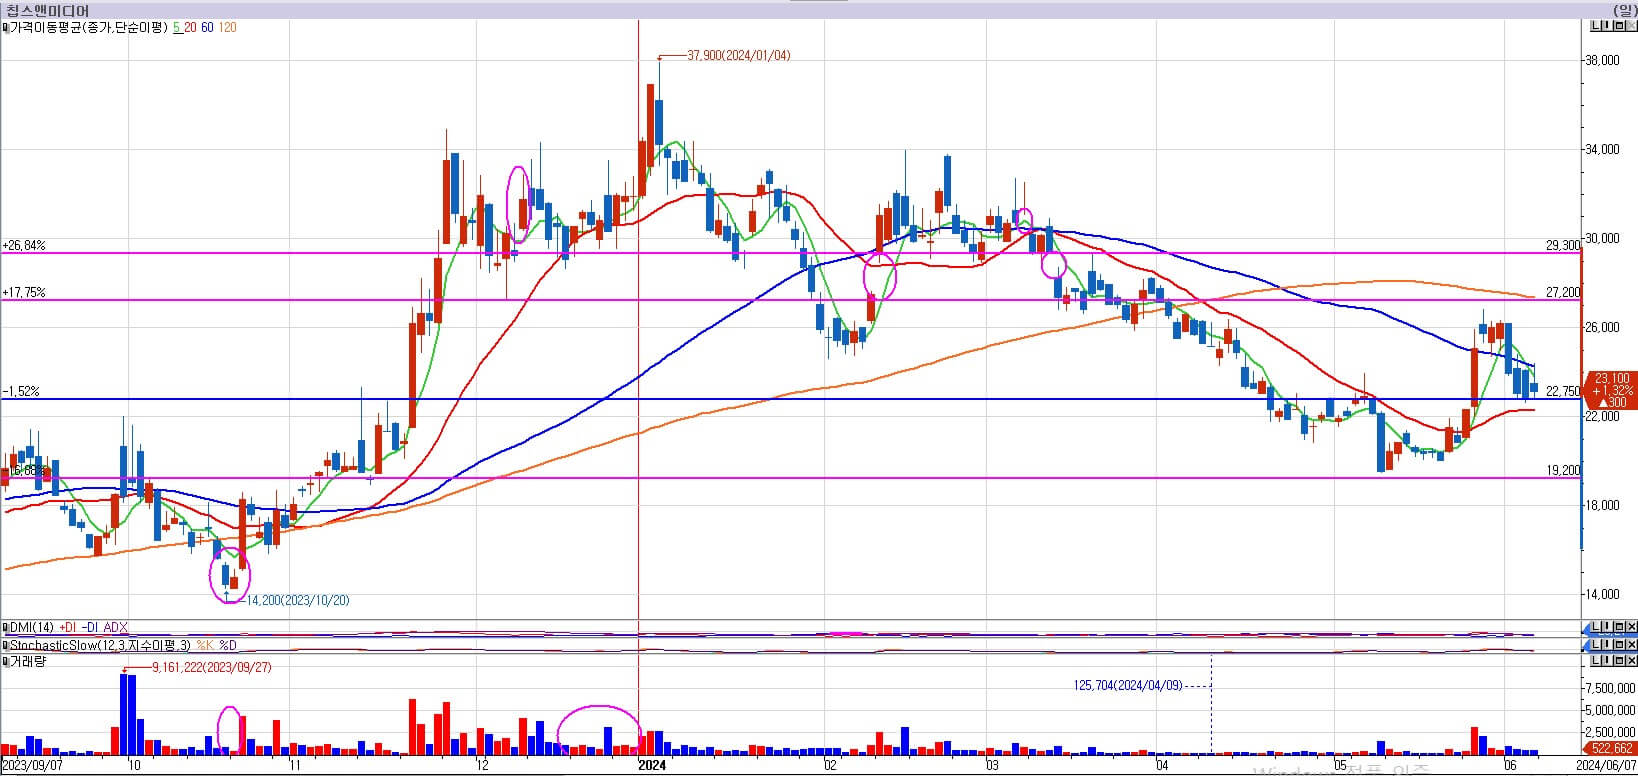The width and height of the screenshot is (1638, 776).
Task: Click the 14,000 price axis label
Action: [x=1603, y=595]
